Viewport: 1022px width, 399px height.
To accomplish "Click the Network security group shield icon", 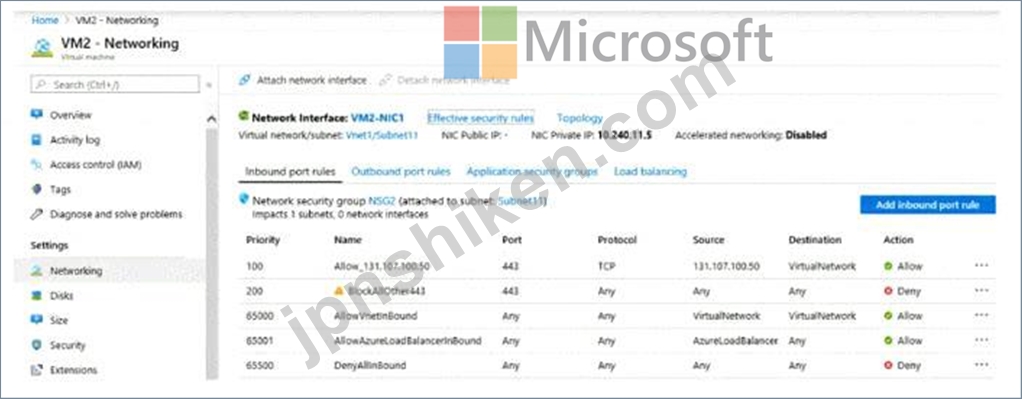I will (x=244, y=198).
